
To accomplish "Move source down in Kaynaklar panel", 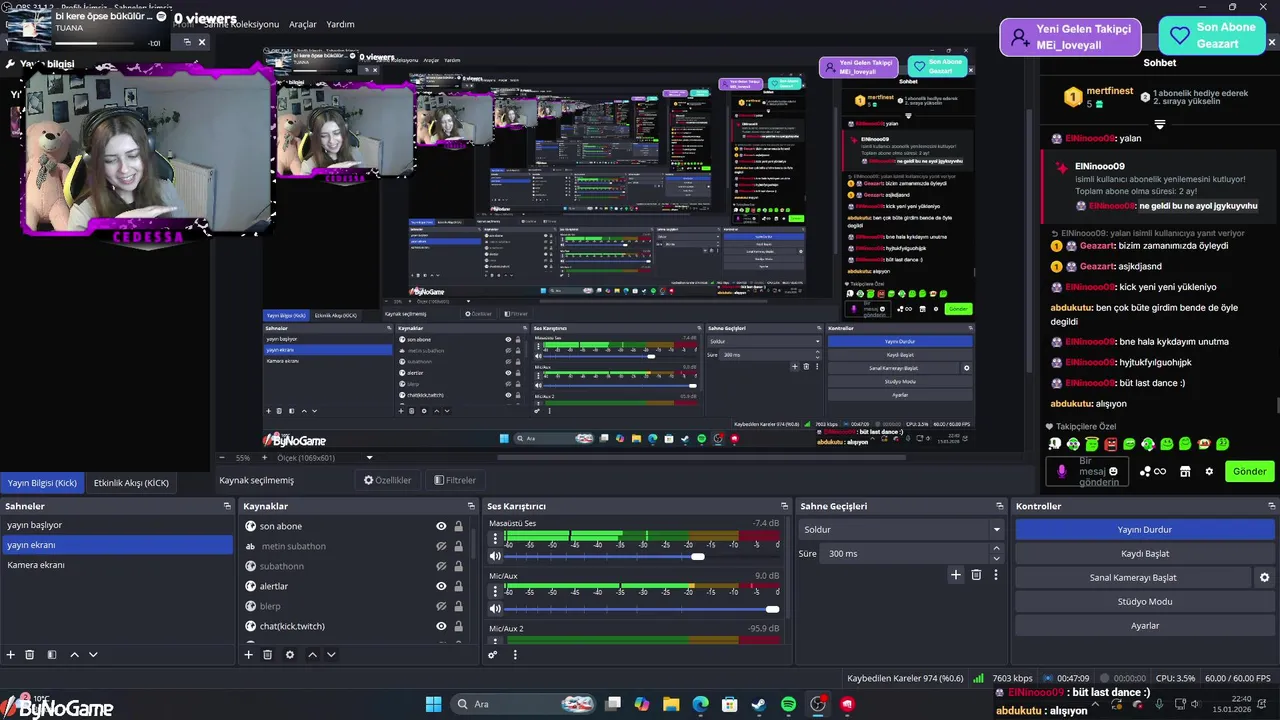I will [x=331, y=655].
